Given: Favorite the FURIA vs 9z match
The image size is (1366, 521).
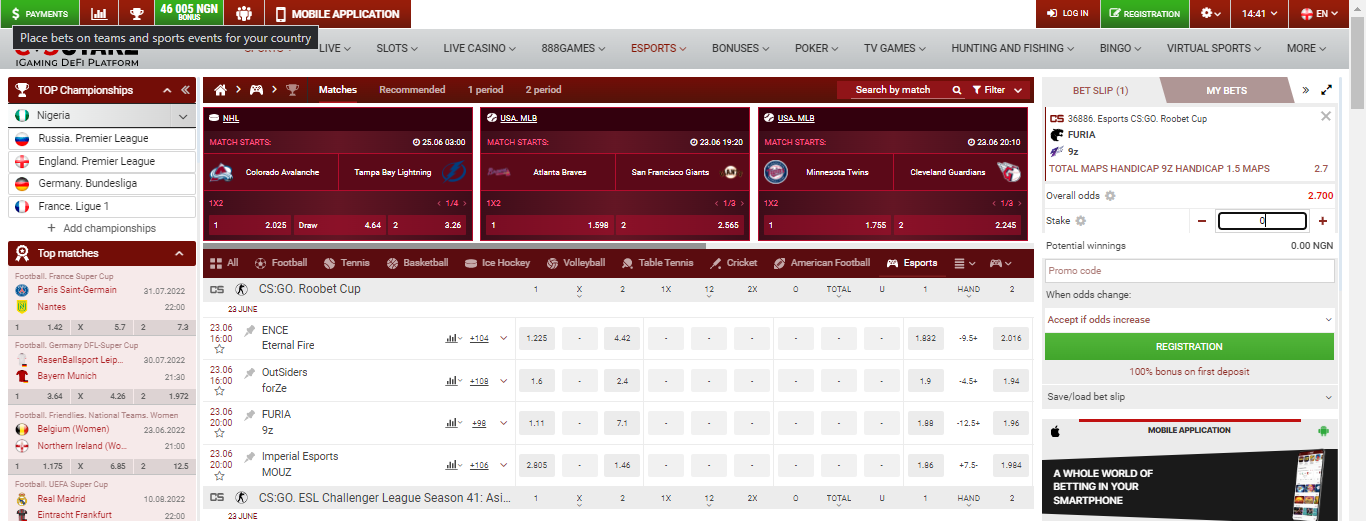Looking at the screenshot, I should (219, 434).
